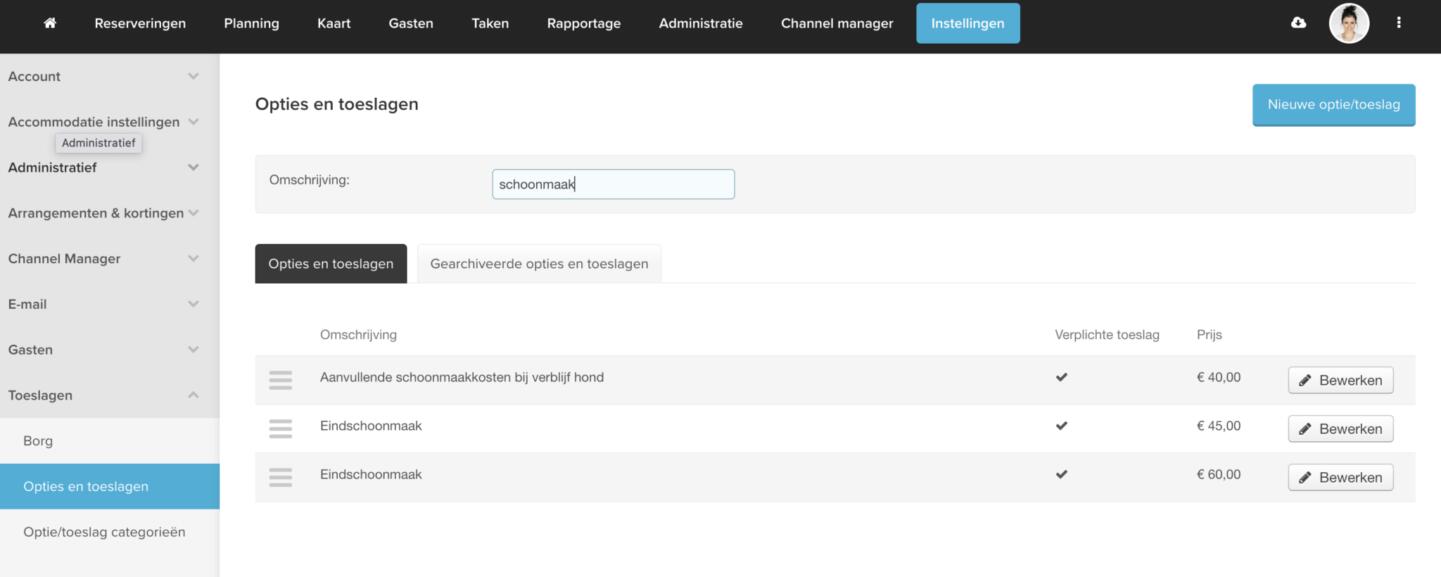Click Bewerken for the € 60,00 Eindschoonmaak
This screenshot has height=577, width=1441.
pos(1340,478)
